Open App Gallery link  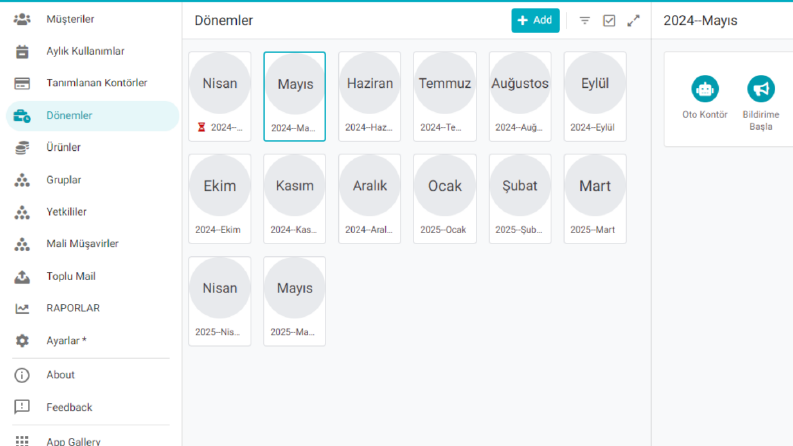(73, 441)
